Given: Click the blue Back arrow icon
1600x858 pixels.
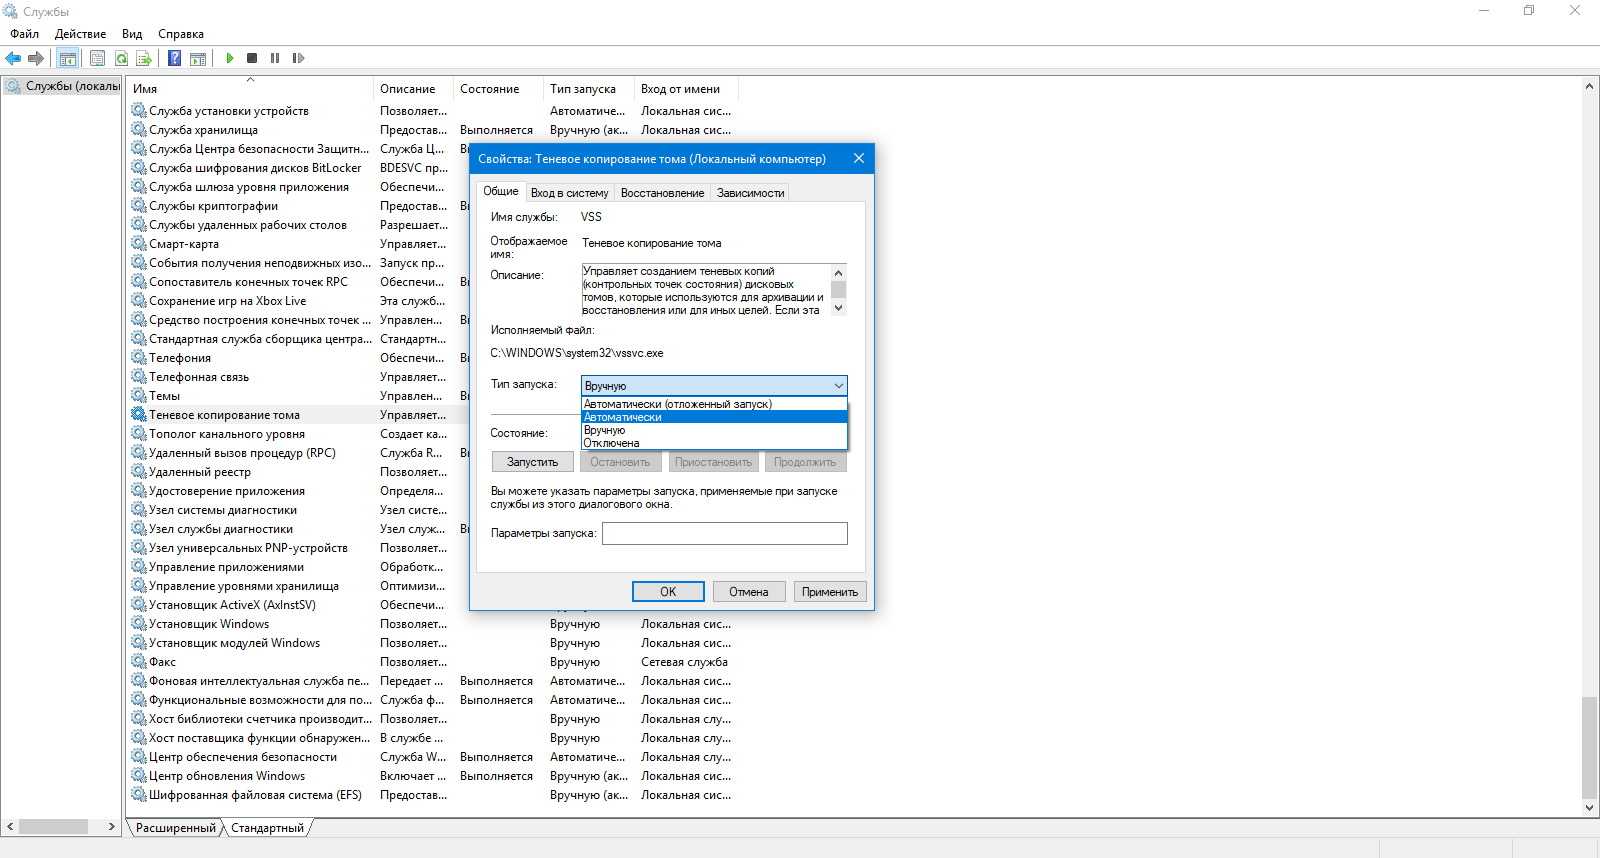Looking at the screenshot, I should coord(13,58).
